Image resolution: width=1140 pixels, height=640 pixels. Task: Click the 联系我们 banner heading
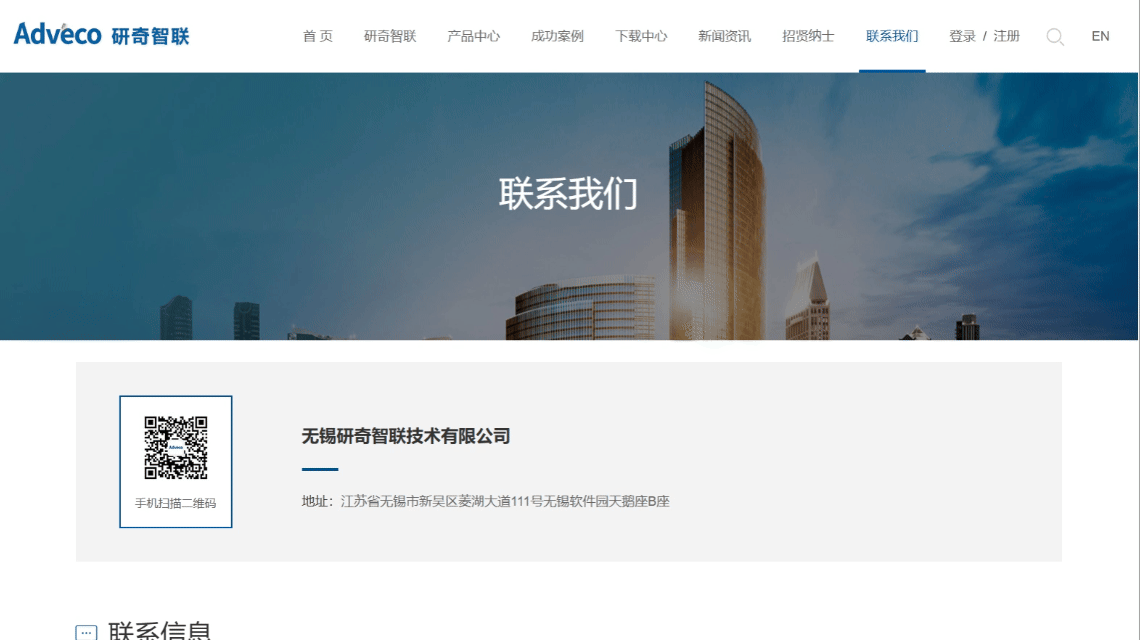click(x=569, y=196)
